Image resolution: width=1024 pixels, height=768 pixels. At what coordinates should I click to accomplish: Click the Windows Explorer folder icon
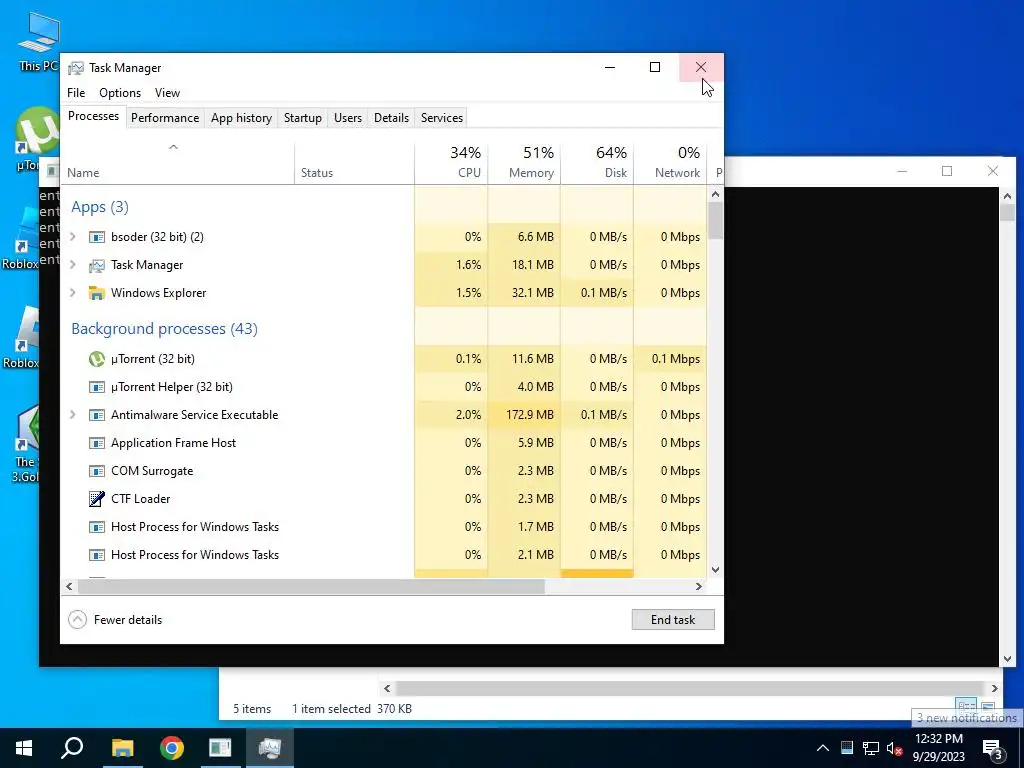click(97, 293)
